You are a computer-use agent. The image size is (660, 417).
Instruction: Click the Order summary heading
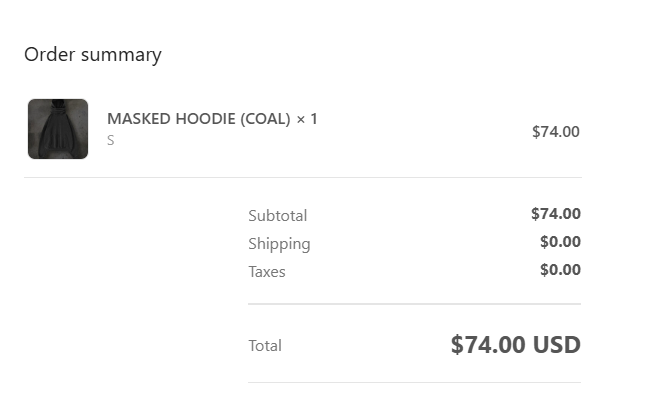pos(92,55)
